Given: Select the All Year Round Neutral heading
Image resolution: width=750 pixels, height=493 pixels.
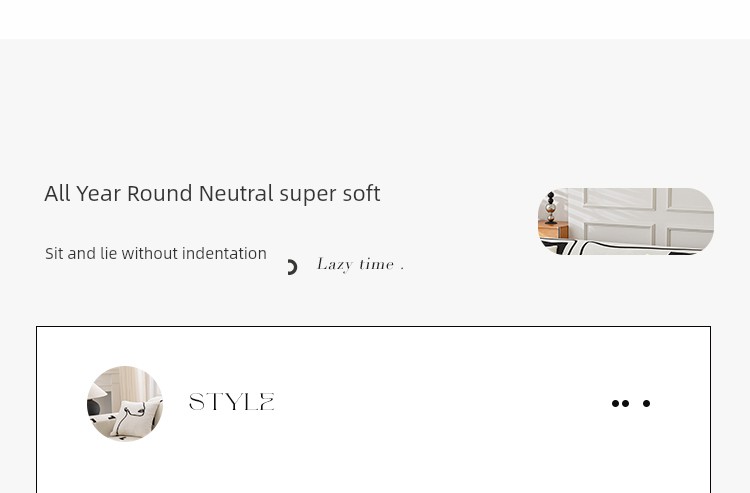Looking at the screenshot, I should (212, 194).
